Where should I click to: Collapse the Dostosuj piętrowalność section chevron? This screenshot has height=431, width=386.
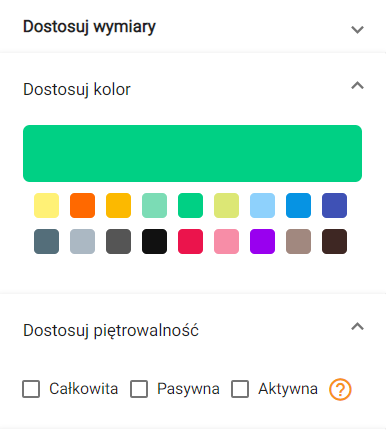pos(357,326)
